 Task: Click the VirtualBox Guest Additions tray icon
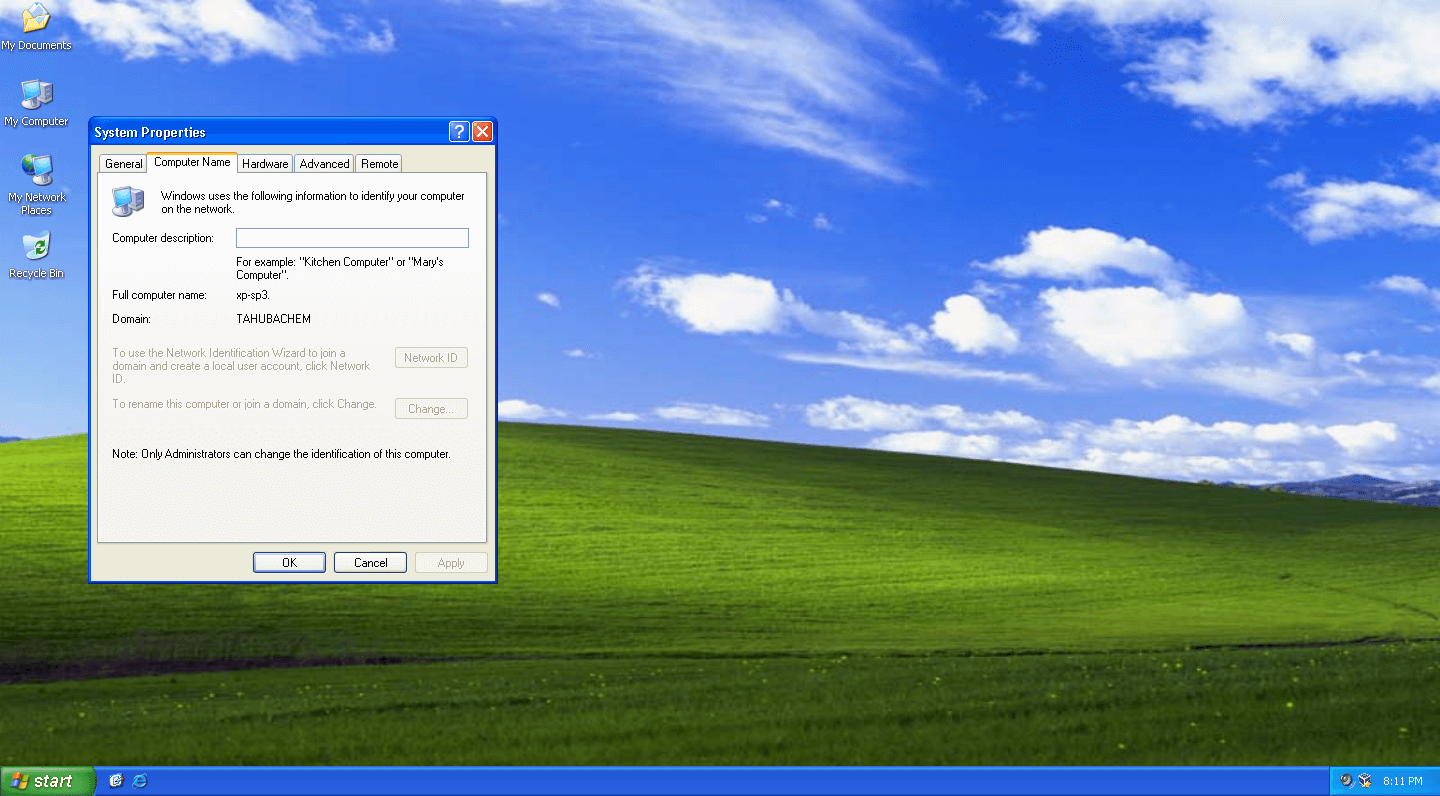(x=1365, y=780)
